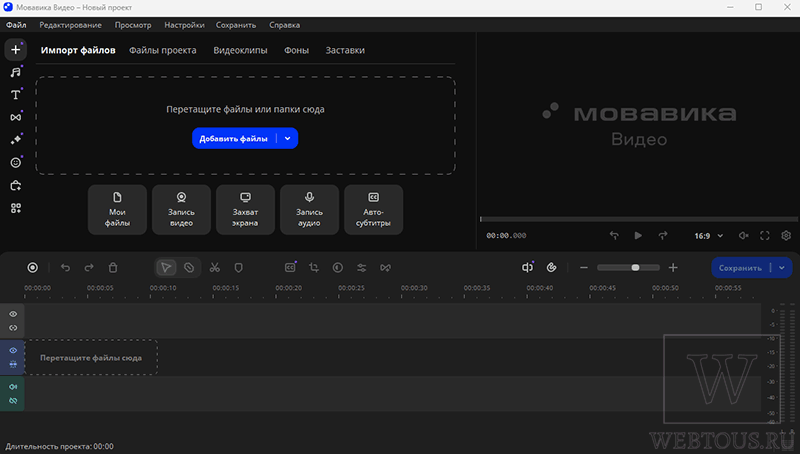The width and height of the screenshot is (800, 454).
Task: Click the Crop tool in the timeline toolbar
Action: pyautogui.click(x=314, y=267)
